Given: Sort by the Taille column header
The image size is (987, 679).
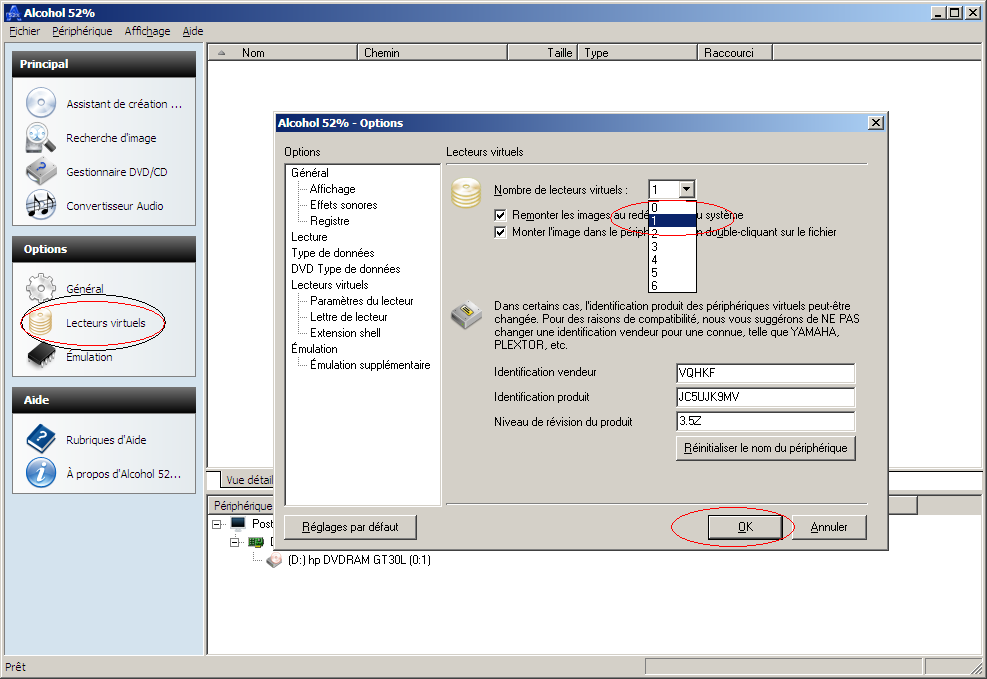Looking at the screenshot, I should [x=543, y=53].
